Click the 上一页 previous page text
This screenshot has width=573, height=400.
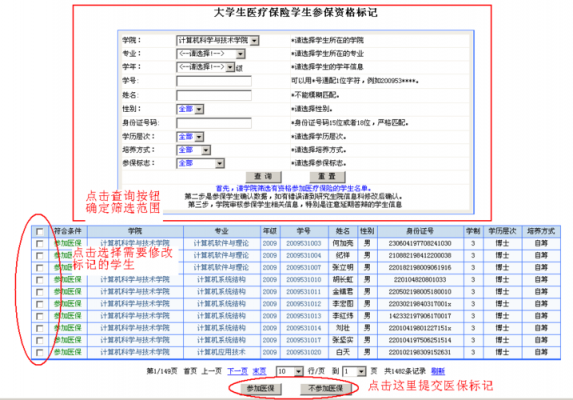click(x=212, y=372)
